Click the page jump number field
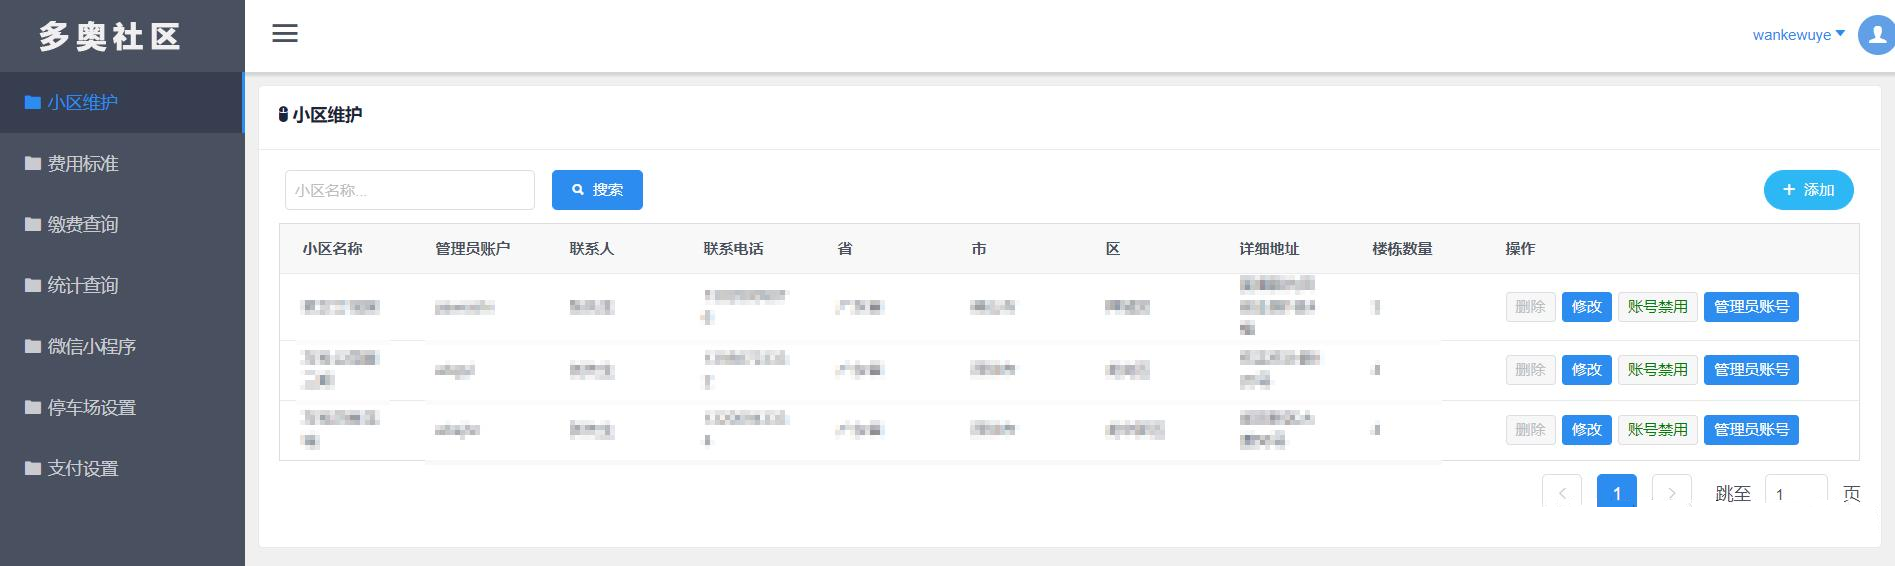This screenshot has width=1895, height=566. tap(1795, 493)
